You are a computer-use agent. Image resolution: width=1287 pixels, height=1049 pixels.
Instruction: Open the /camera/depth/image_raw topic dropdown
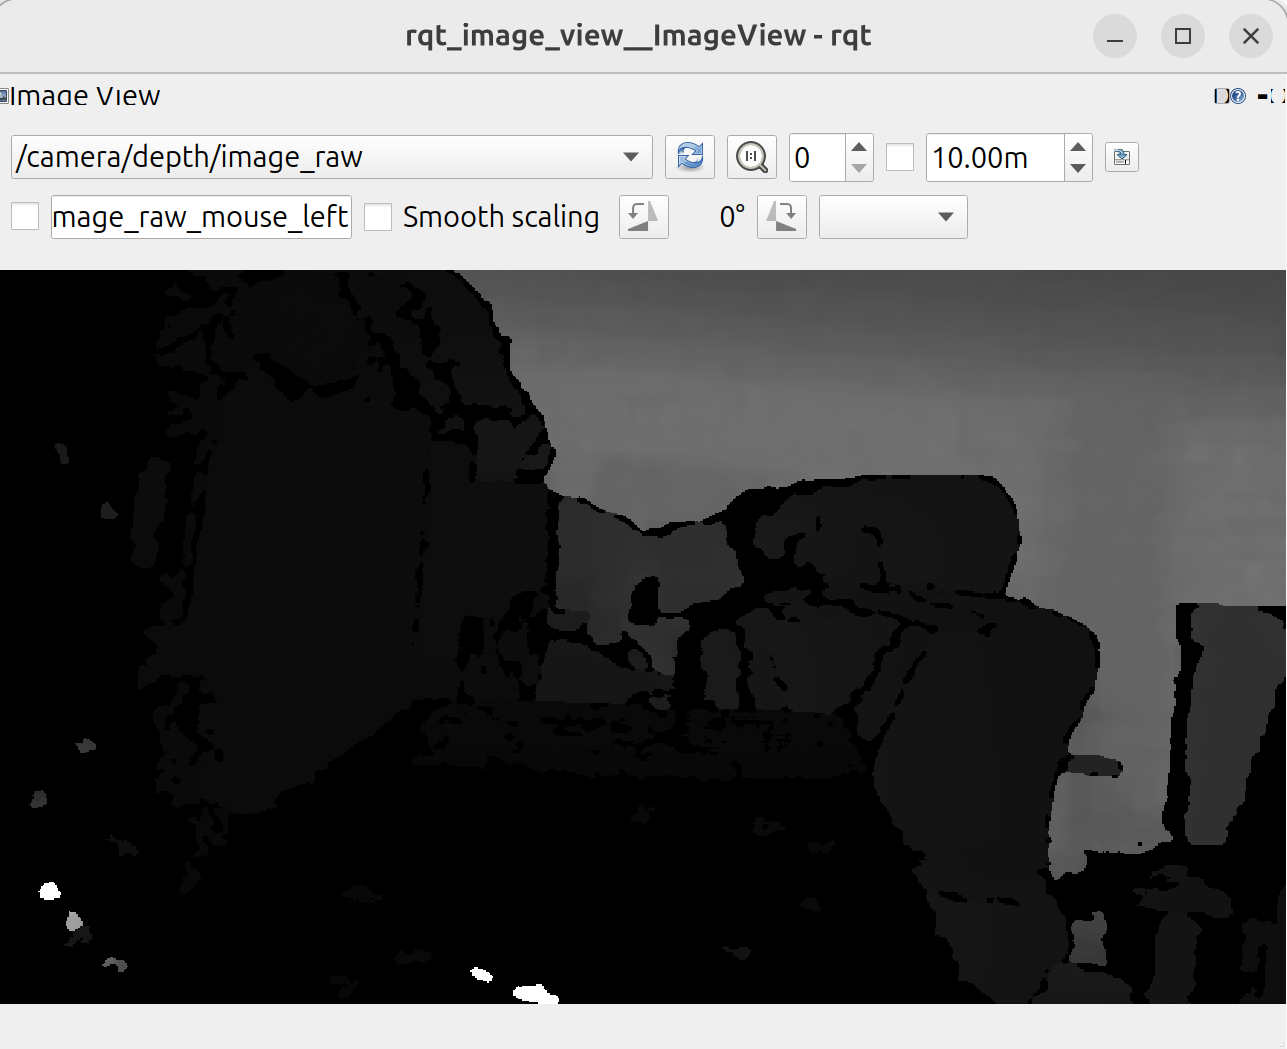(332, 157)
